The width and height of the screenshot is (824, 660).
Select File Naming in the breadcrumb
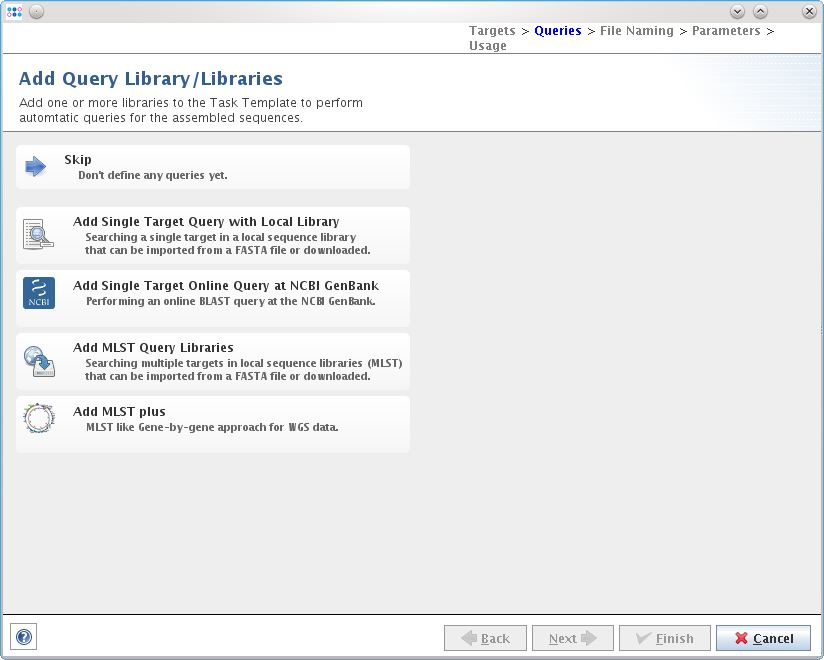(637, 30)
